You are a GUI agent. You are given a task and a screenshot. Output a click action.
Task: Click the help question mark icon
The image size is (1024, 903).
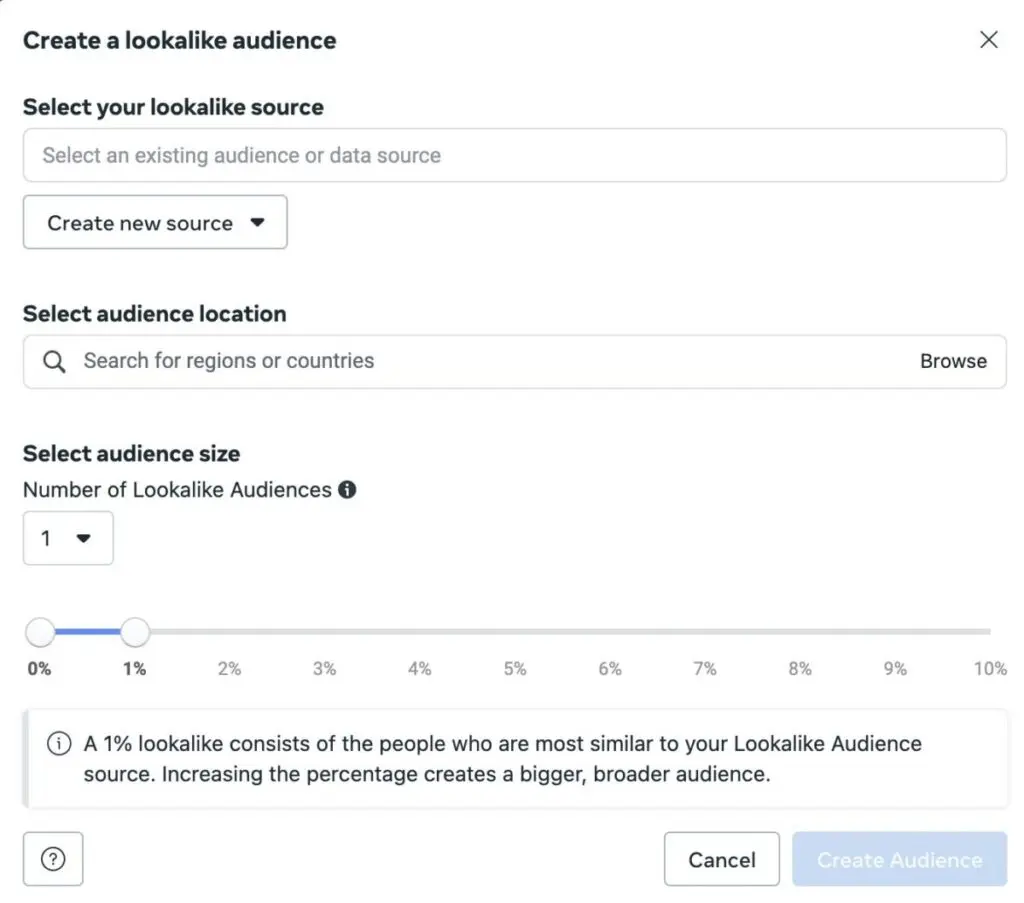pos(53,859)
